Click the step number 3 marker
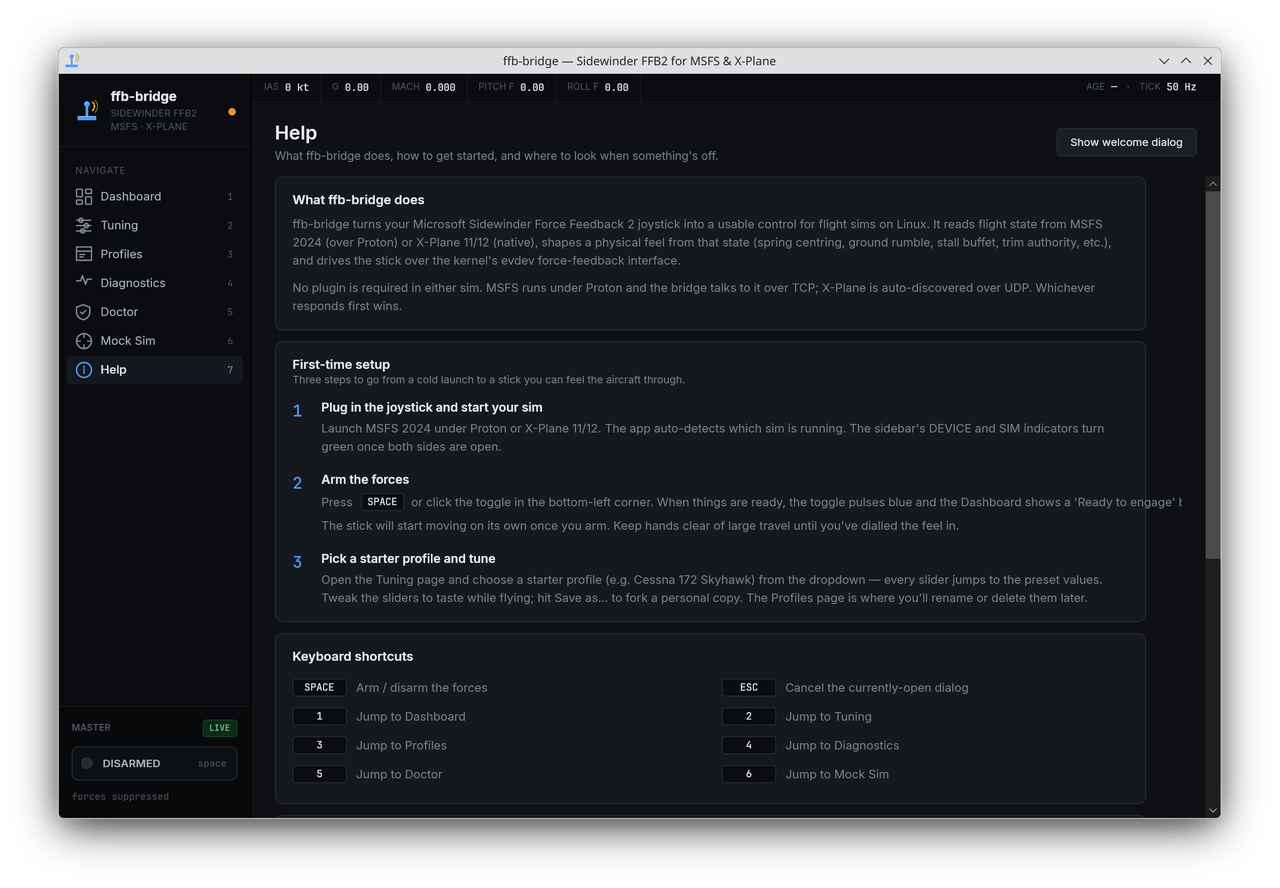The height and width of the screenshot is (888, 1280). coord(297,562)
